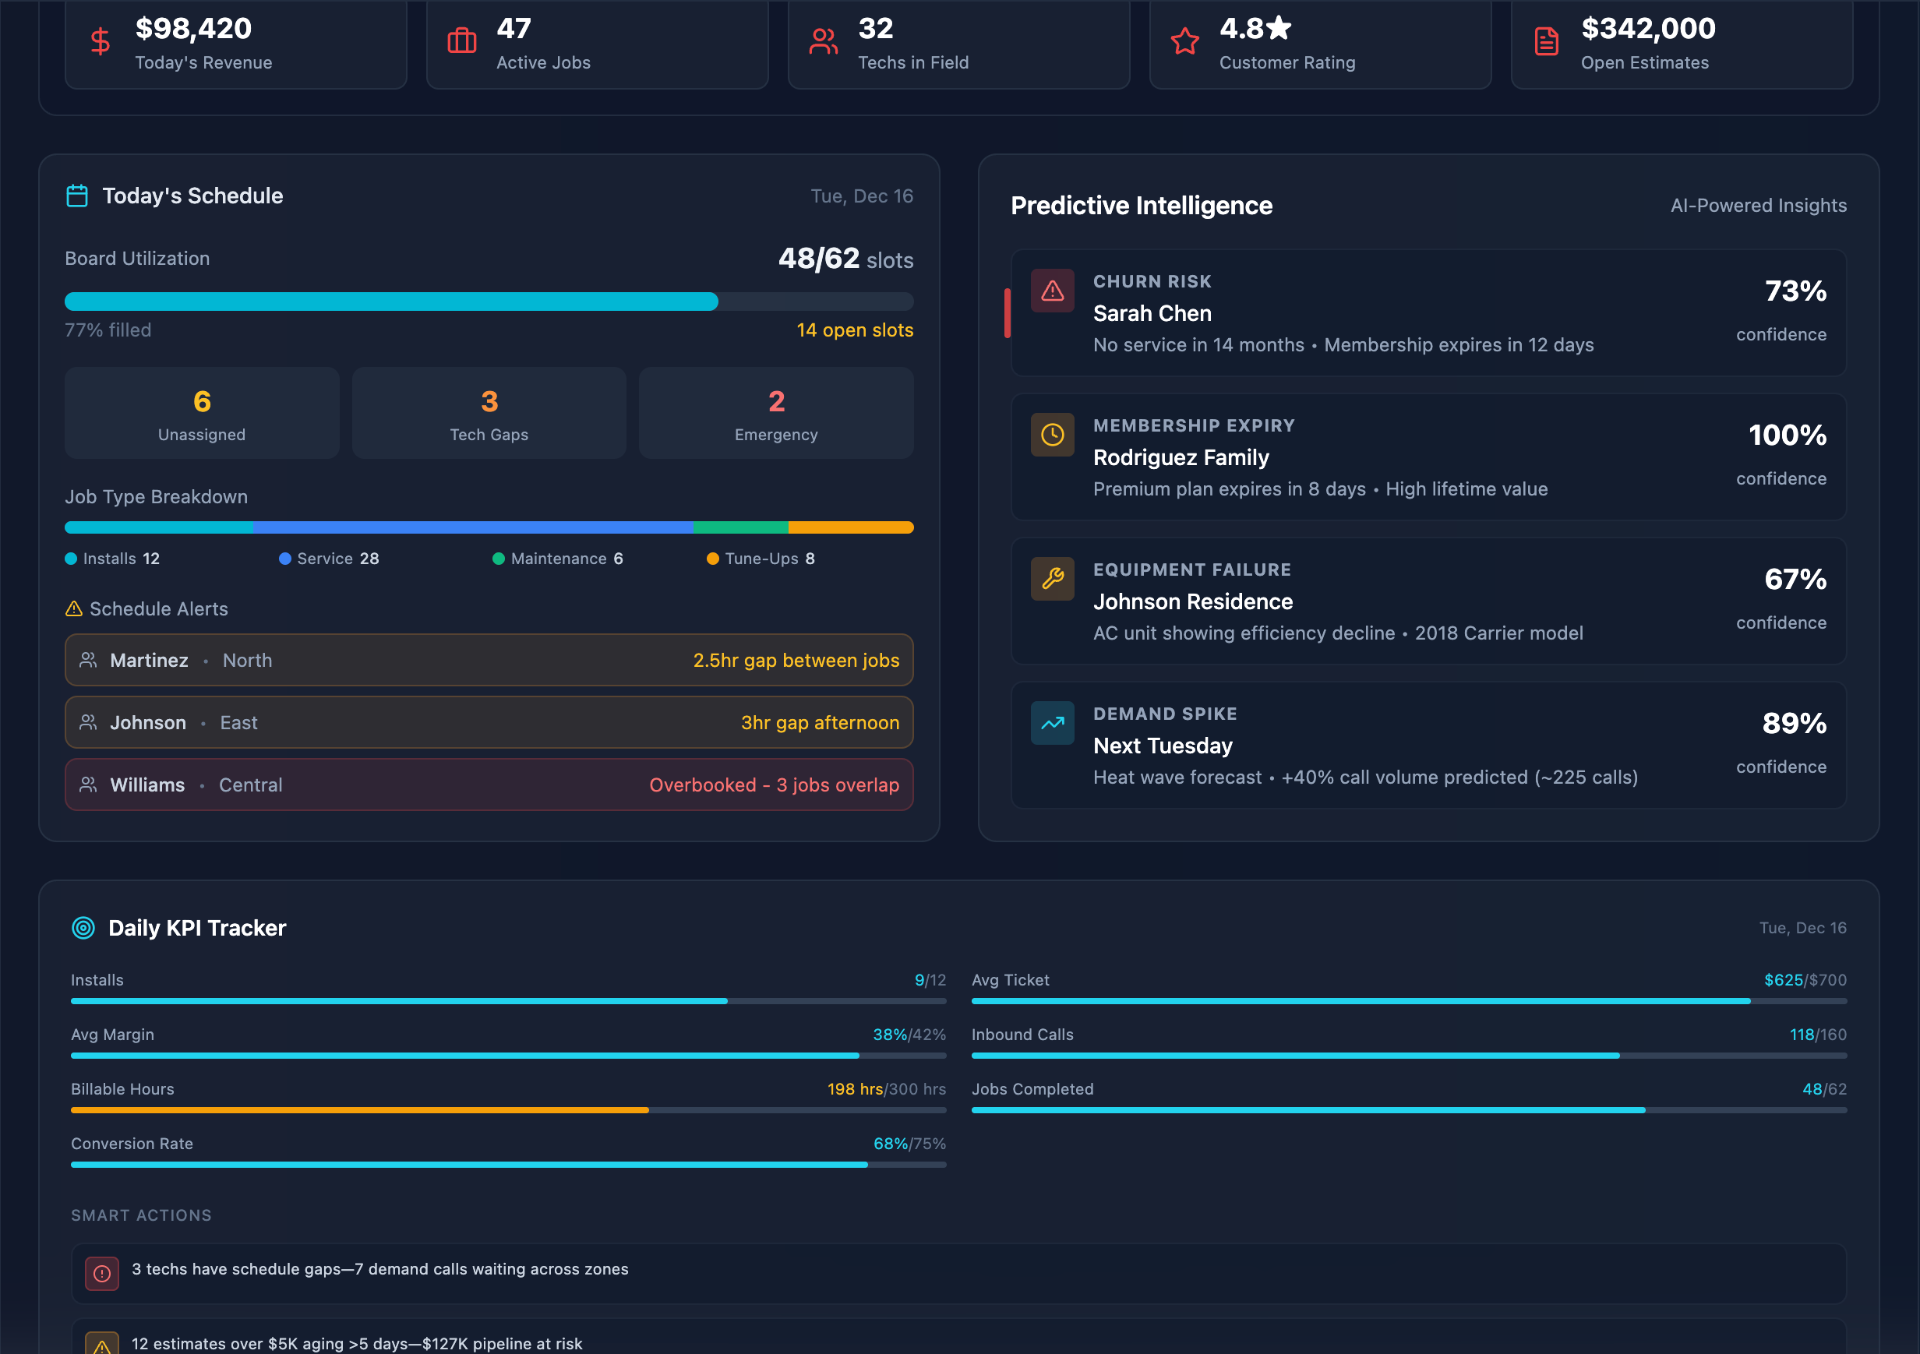Screen dimensions: 1920x1354
Task: Click the dollar sign revenue icon
Action: click(100, 42)
